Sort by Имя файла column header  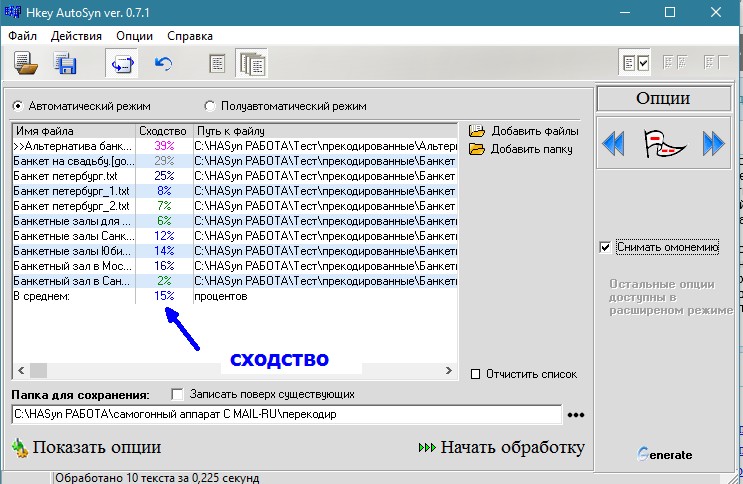click(x=74, y=131)
